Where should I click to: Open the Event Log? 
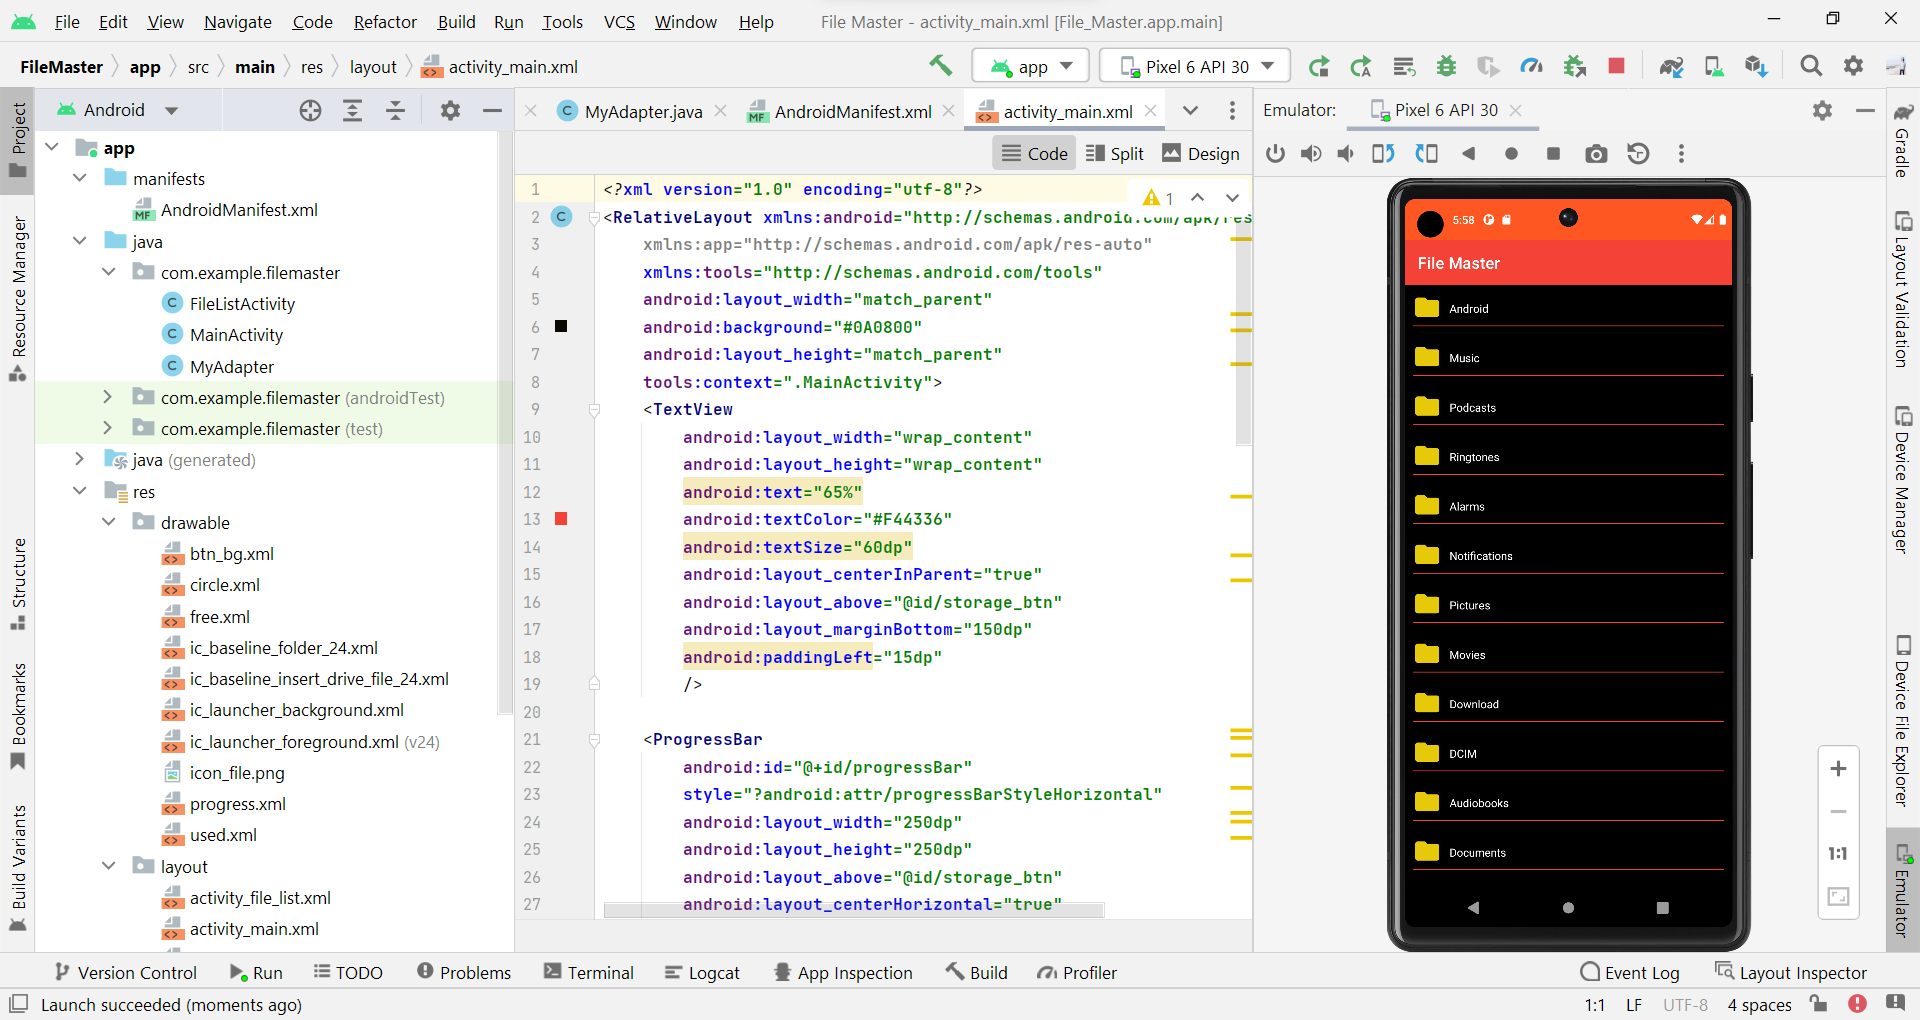click(1630, 973)
